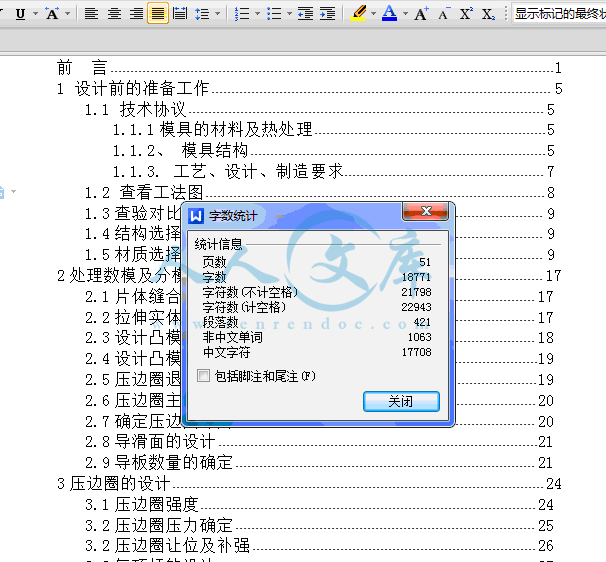Click the WPS icon in dialog title
Viewport: 606px width, 562px height.
click(x=196, y=216)
